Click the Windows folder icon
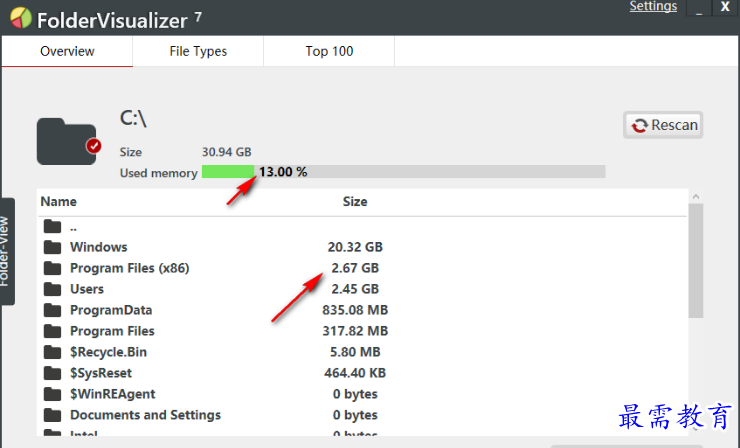Screen dimensions: 740x448 (52, 247)
